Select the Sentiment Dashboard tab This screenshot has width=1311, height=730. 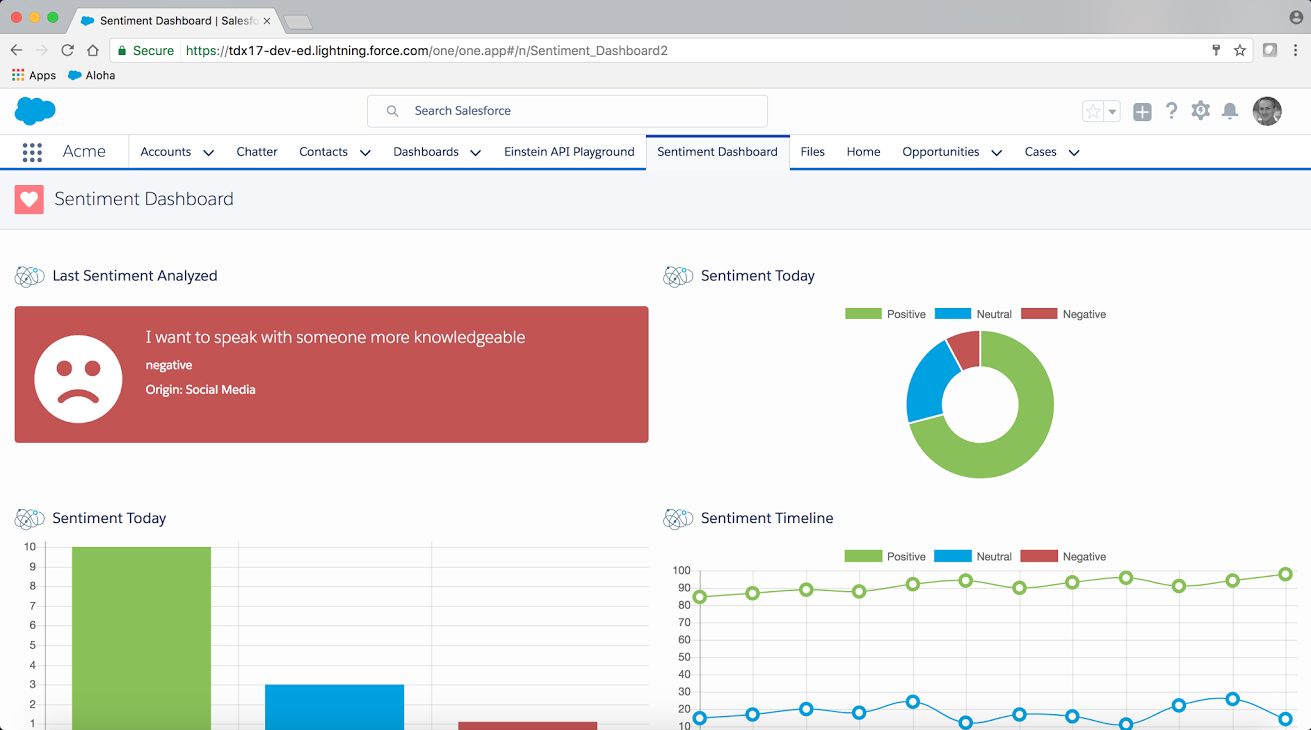coord(717,152)
